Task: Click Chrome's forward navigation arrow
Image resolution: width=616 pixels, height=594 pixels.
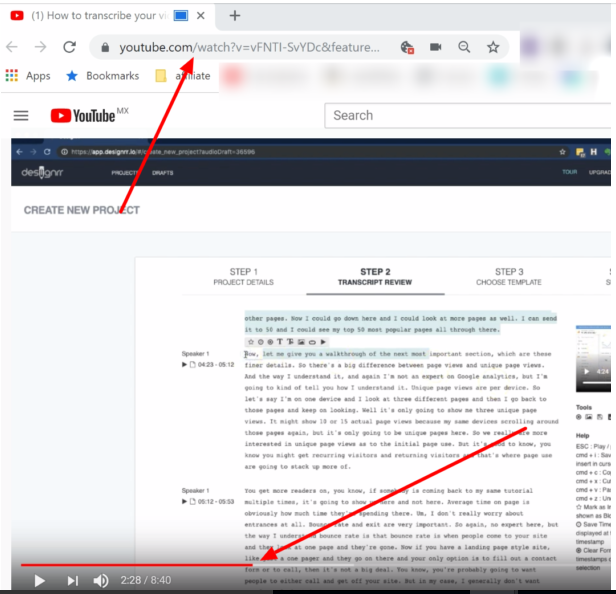Action: click(40, 47)
